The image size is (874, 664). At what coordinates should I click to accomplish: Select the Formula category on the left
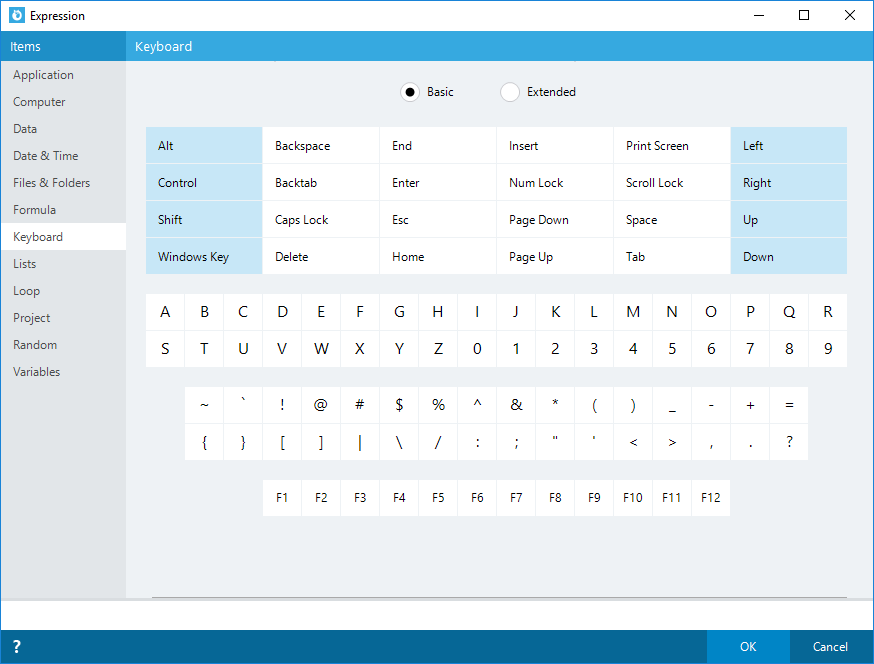tap(33, 209)
